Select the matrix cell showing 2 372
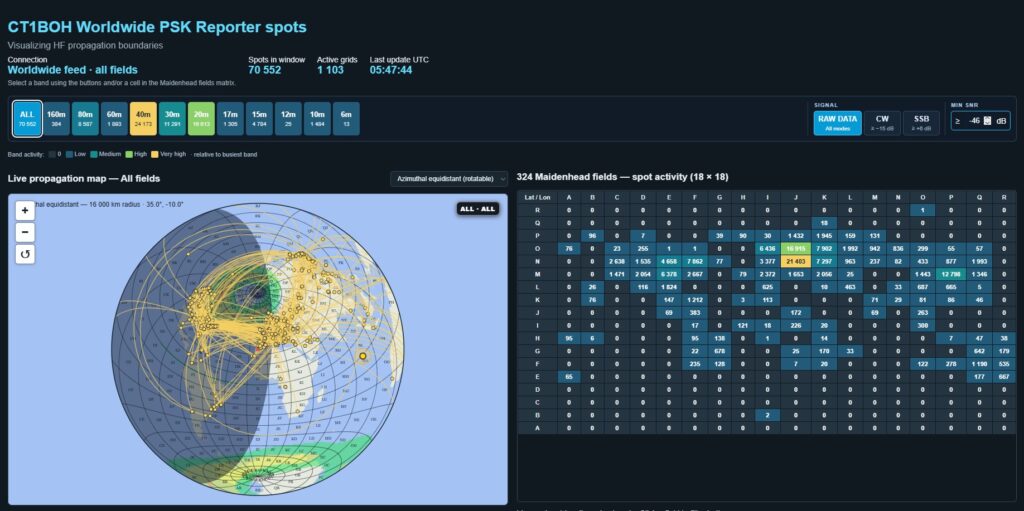The height and width of the screenshot is (511, 1024). coord(767,274)
